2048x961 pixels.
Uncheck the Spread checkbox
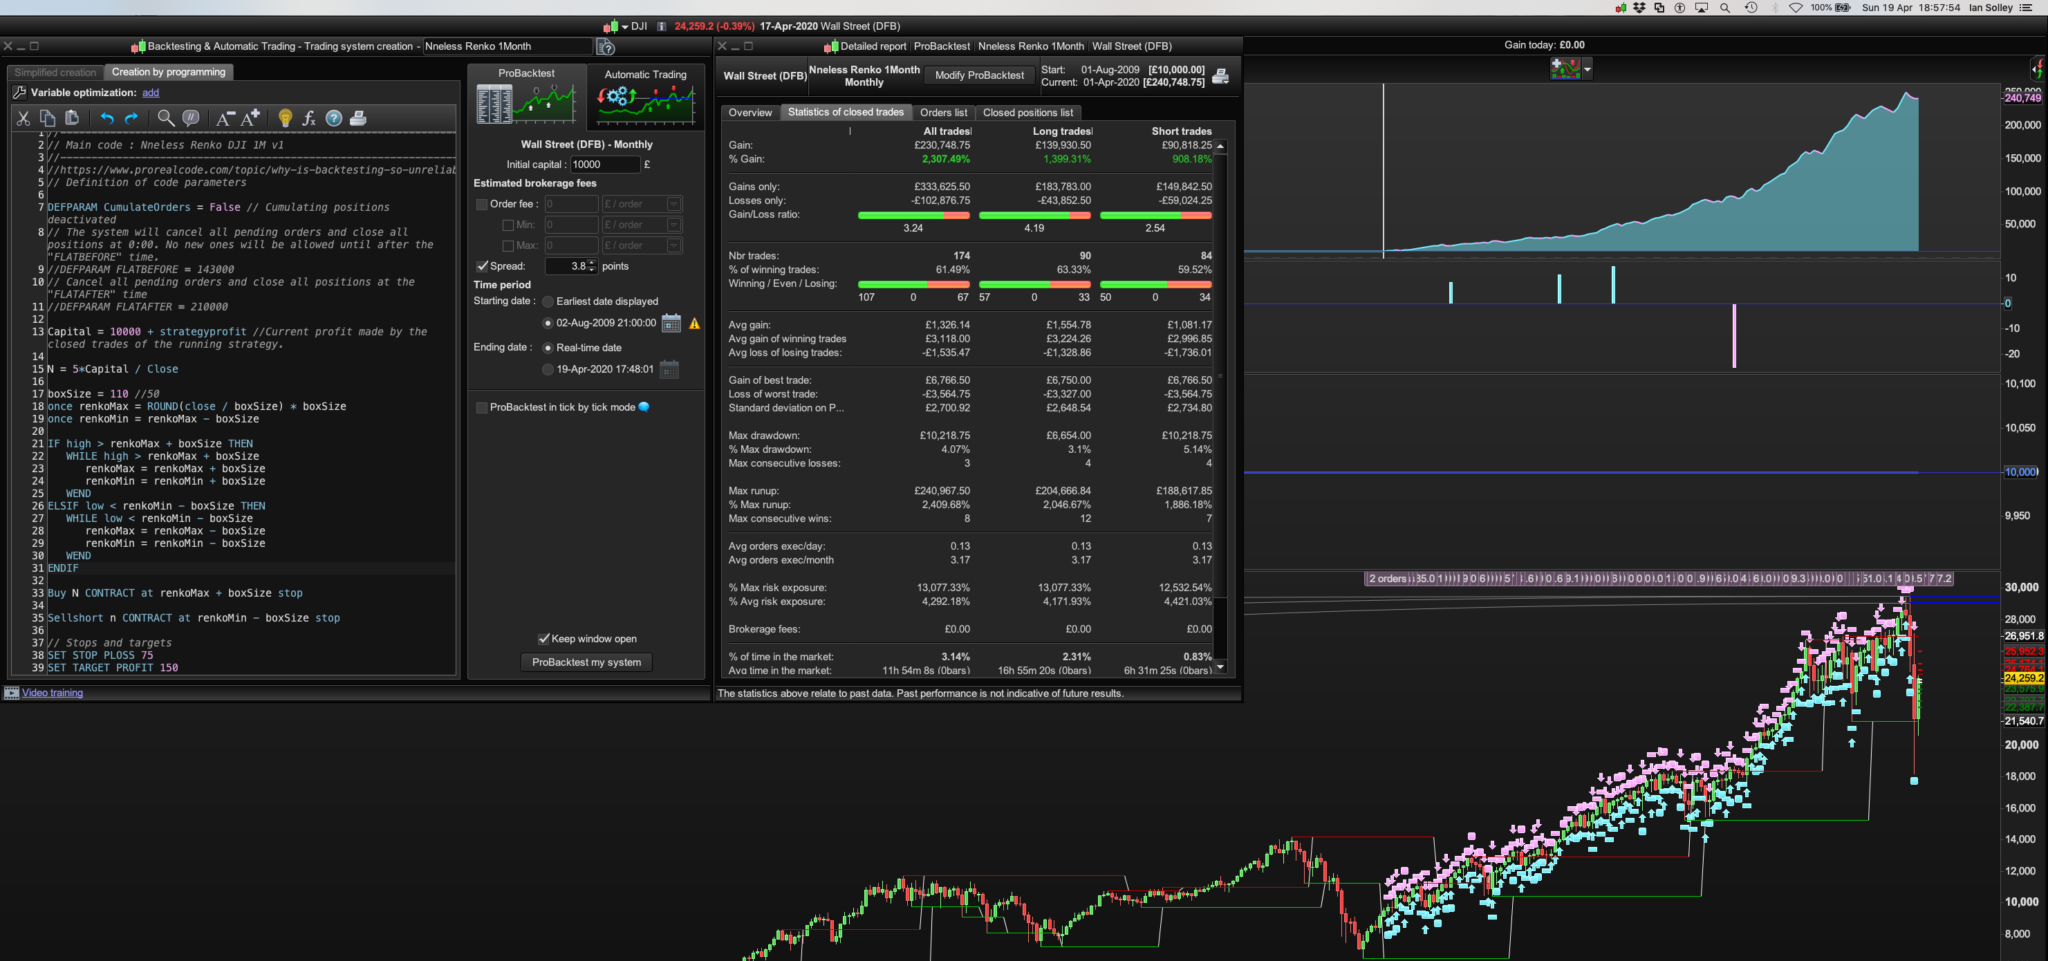[x=482, y=266]
